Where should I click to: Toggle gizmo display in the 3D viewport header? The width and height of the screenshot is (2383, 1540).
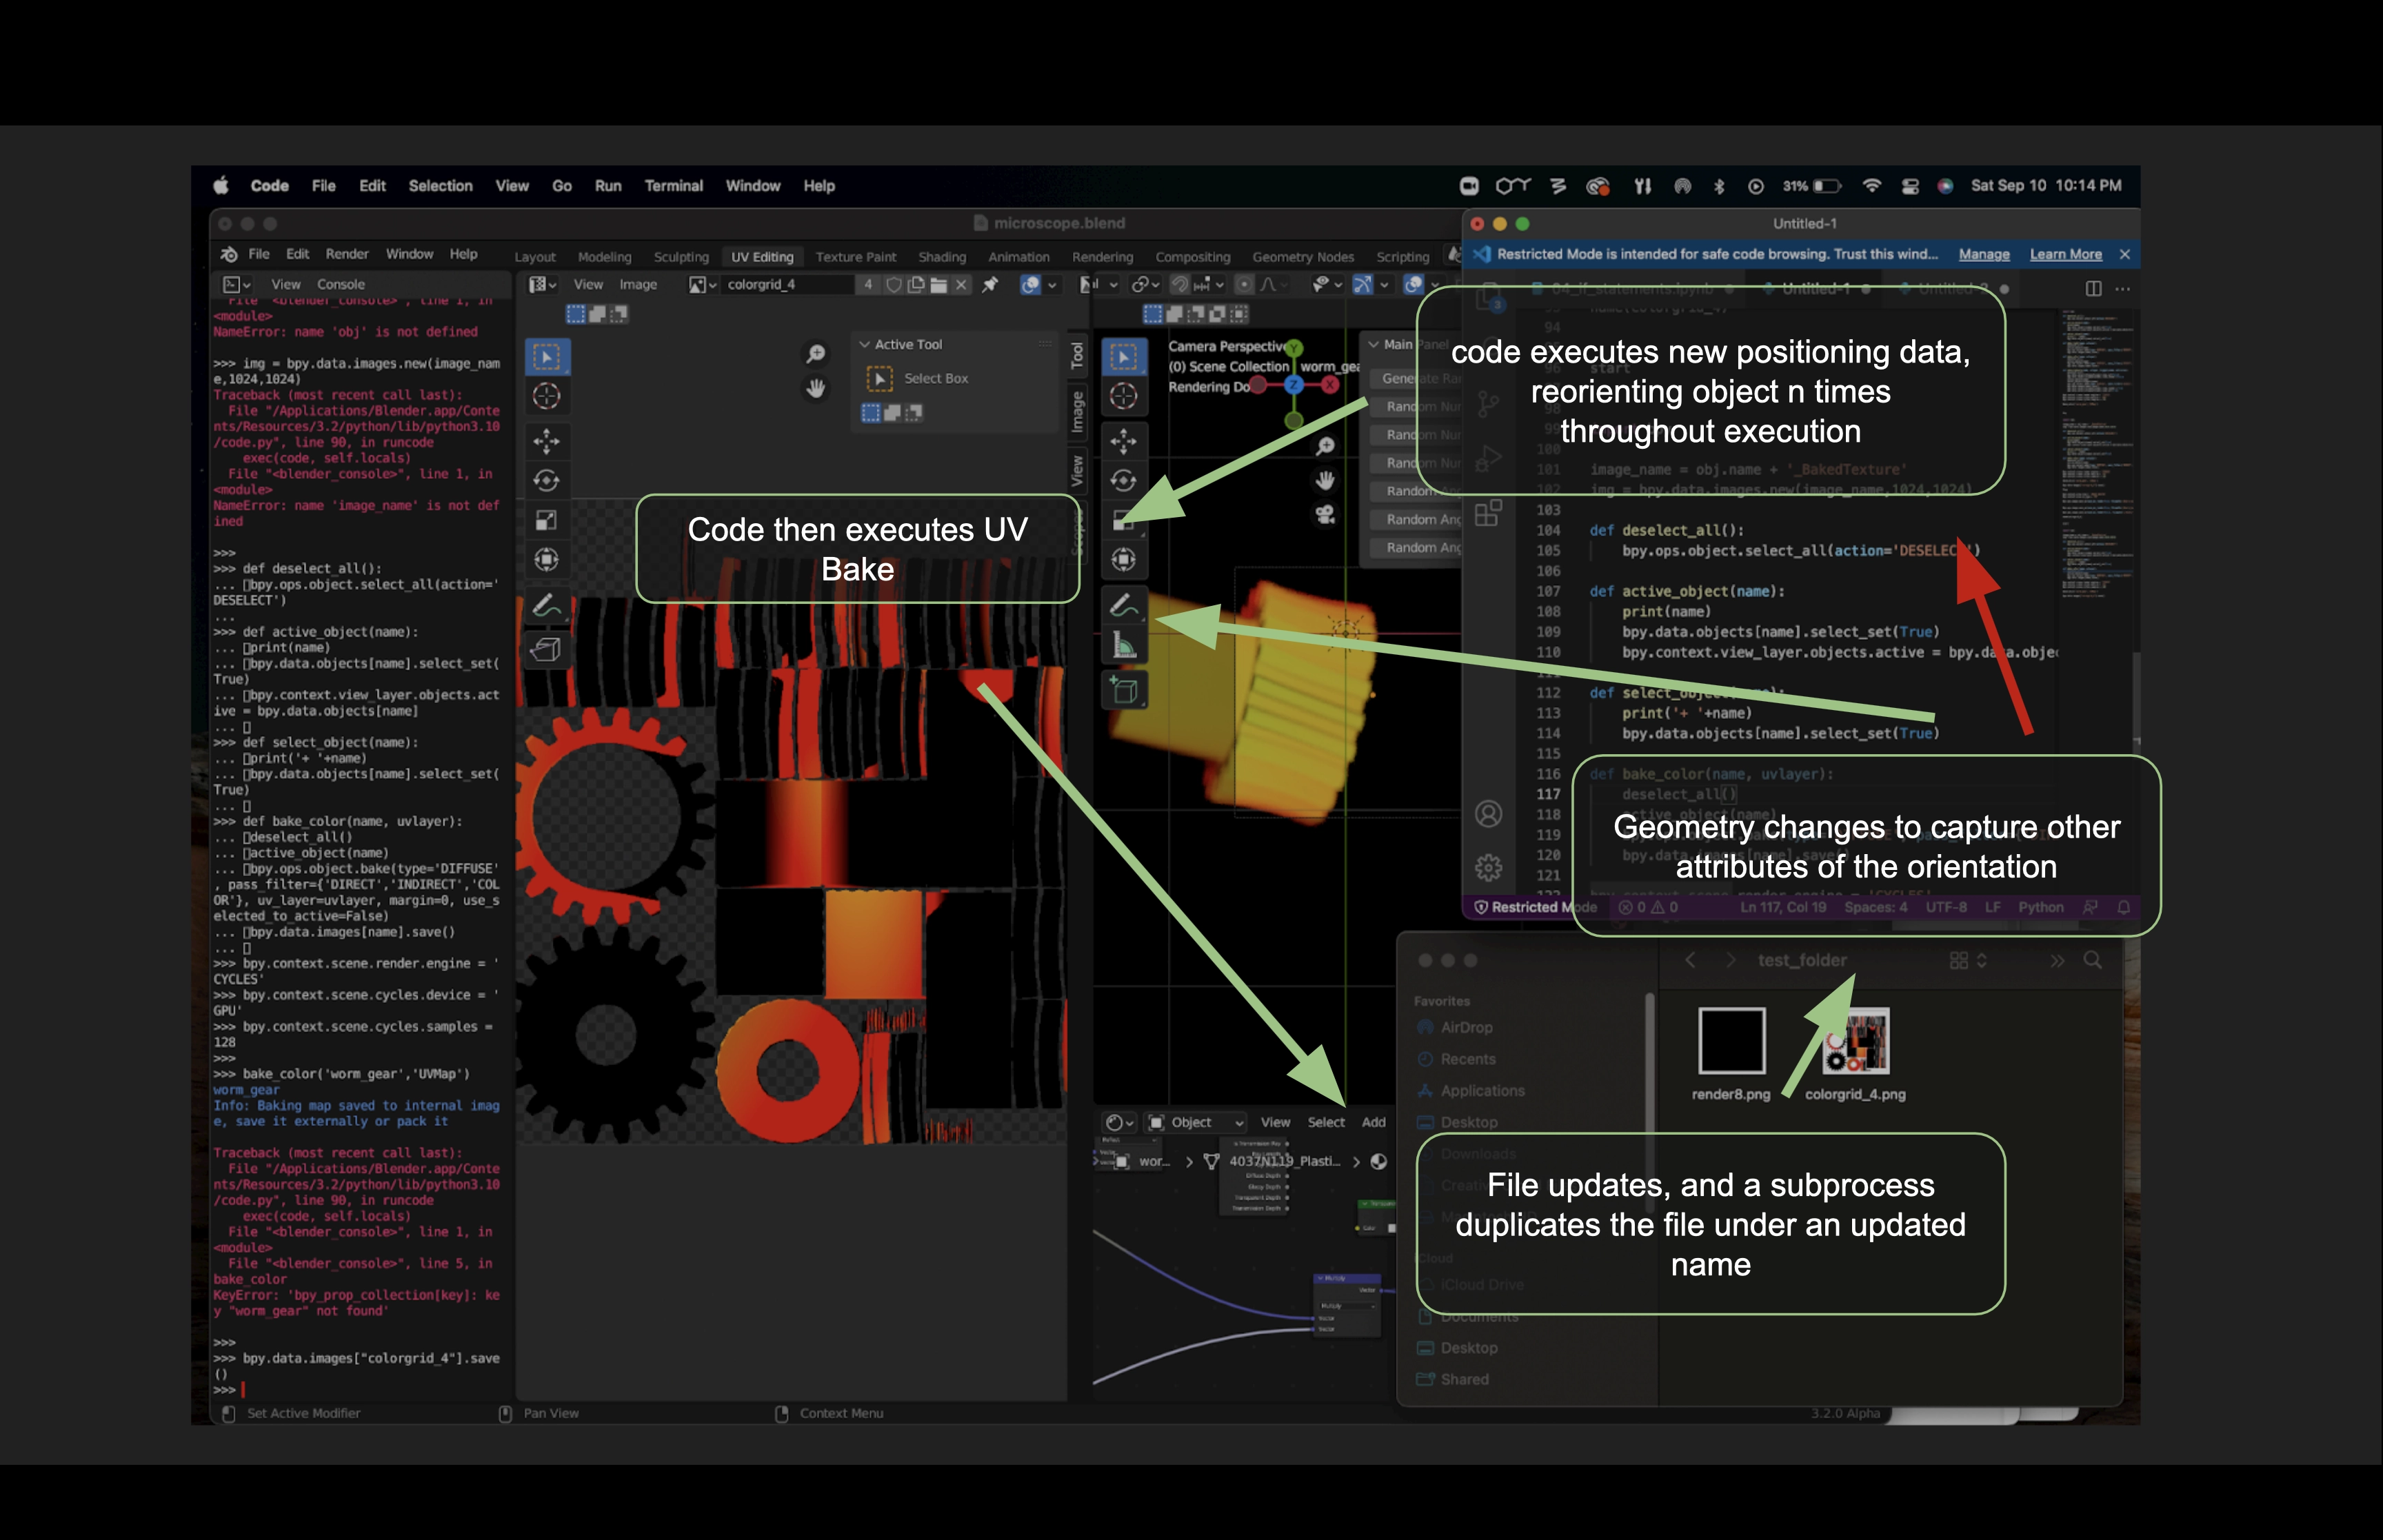[x=1362, y=285]
